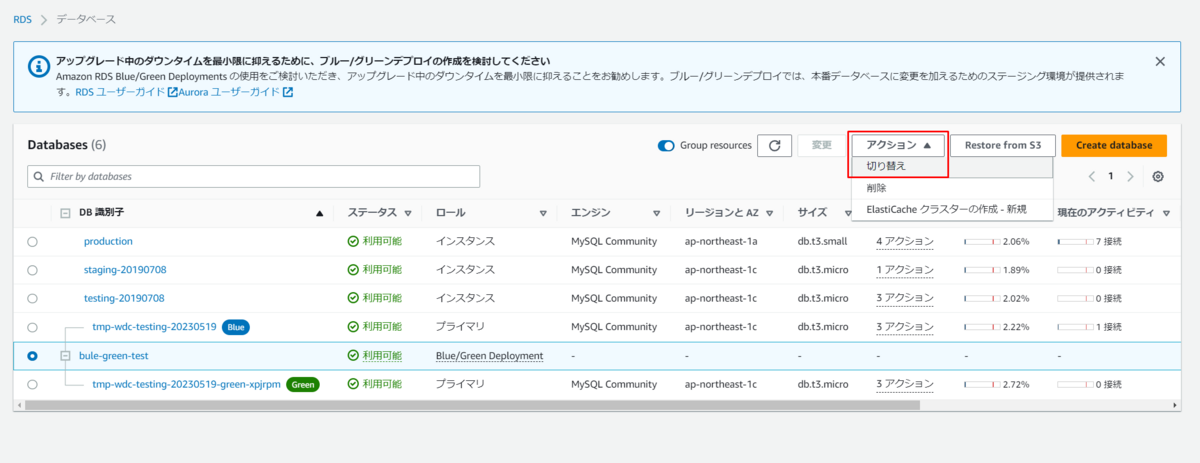Focus the Filter by databases search field

pyautogui.click(x=254, y=177)
